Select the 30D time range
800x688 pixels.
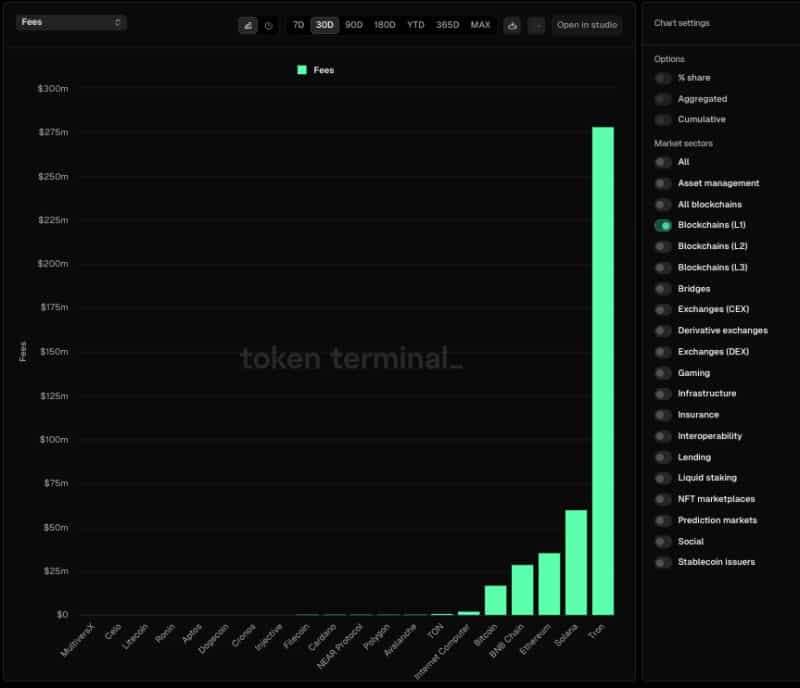pos(324,24)
